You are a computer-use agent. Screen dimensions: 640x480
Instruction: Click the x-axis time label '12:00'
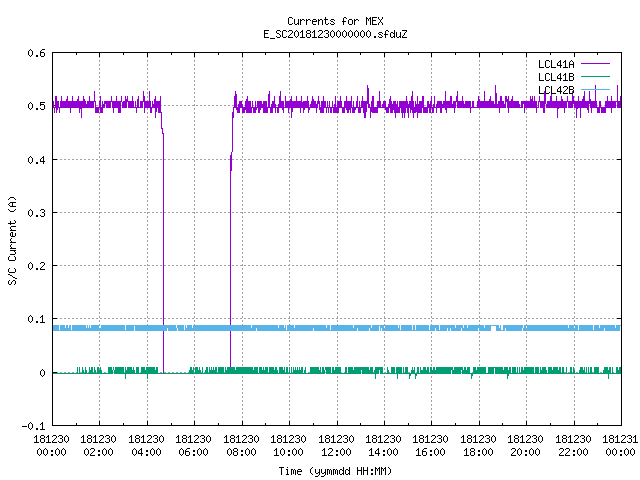tap(336, 452)
